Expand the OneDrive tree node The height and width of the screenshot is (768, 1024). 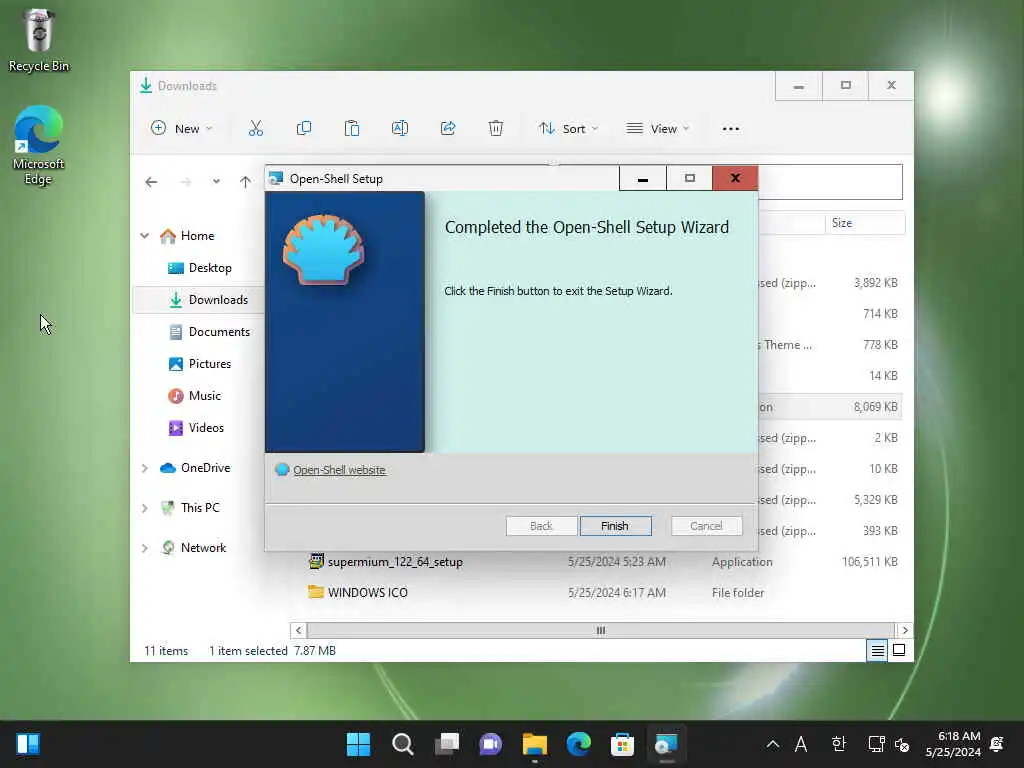pyautogui.click(x=145, y=468)
